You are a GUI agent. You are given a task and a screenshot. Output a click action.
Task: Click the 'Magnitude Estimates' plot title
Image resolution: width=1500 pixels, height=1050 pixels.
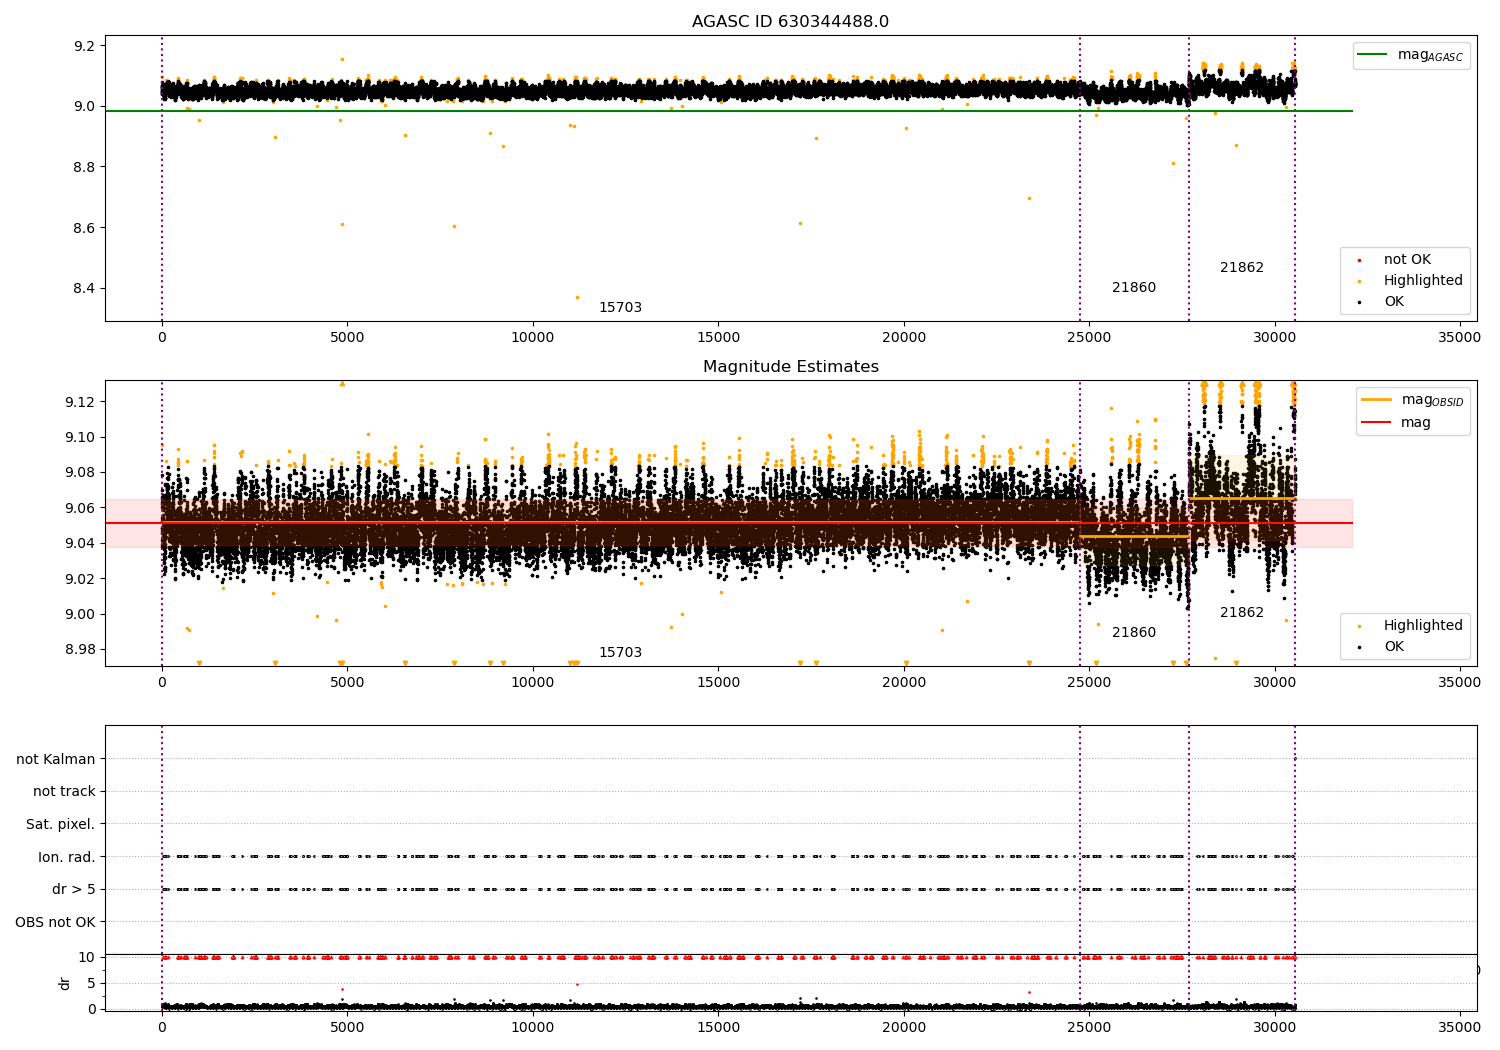[x=790, y=367]
